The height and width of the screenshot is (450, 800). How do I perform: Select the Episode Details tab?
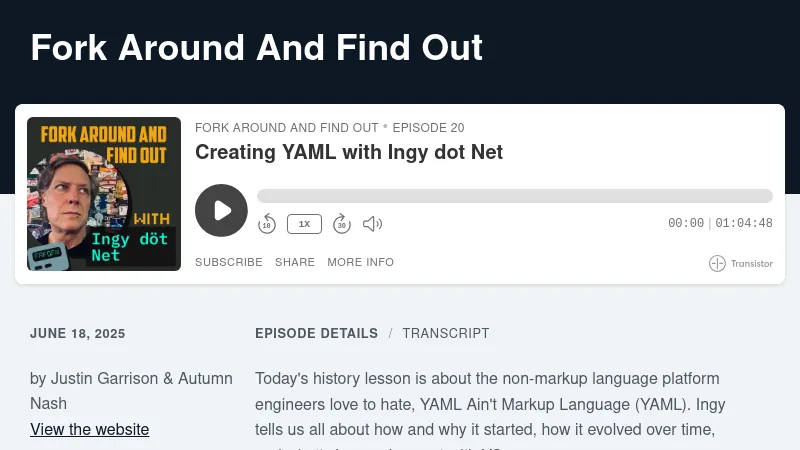pos(316,333)
